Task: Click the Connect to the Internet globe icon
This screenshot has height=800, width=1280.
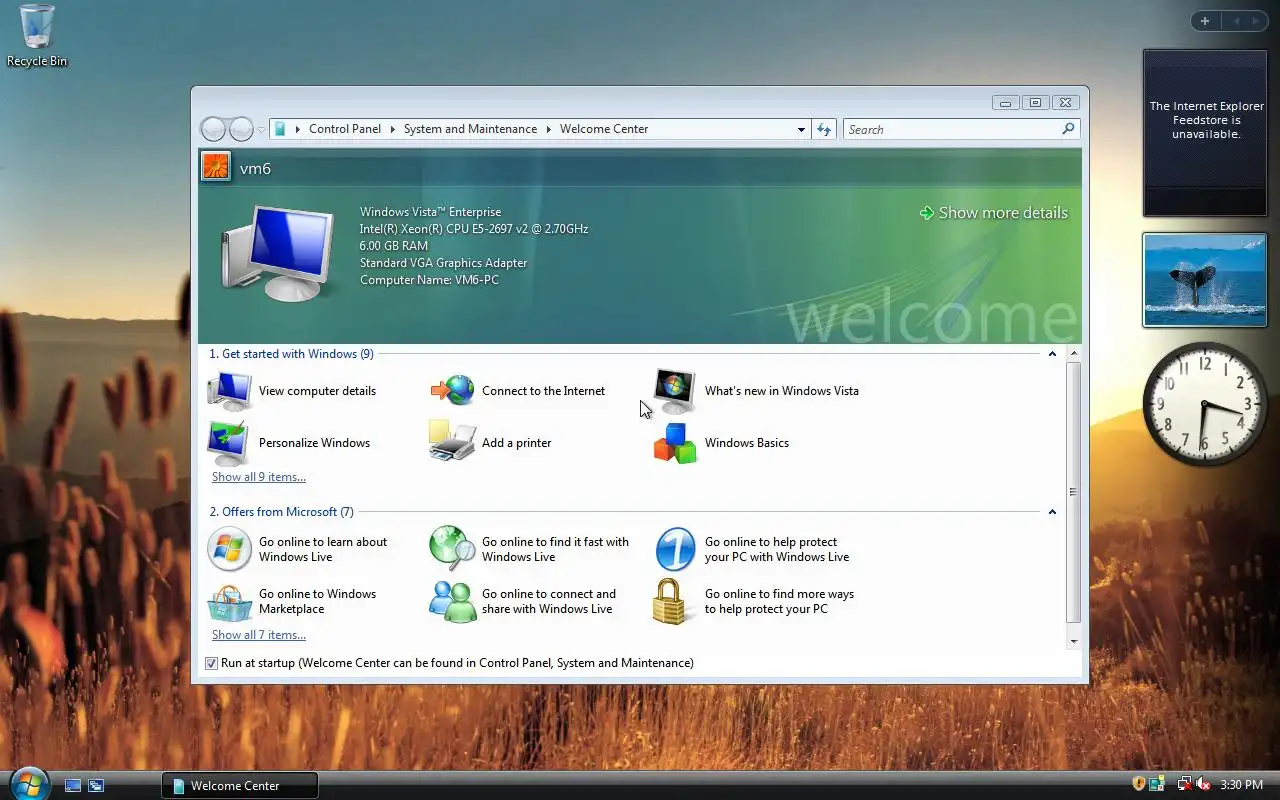Action: click(x=453, y=391)
